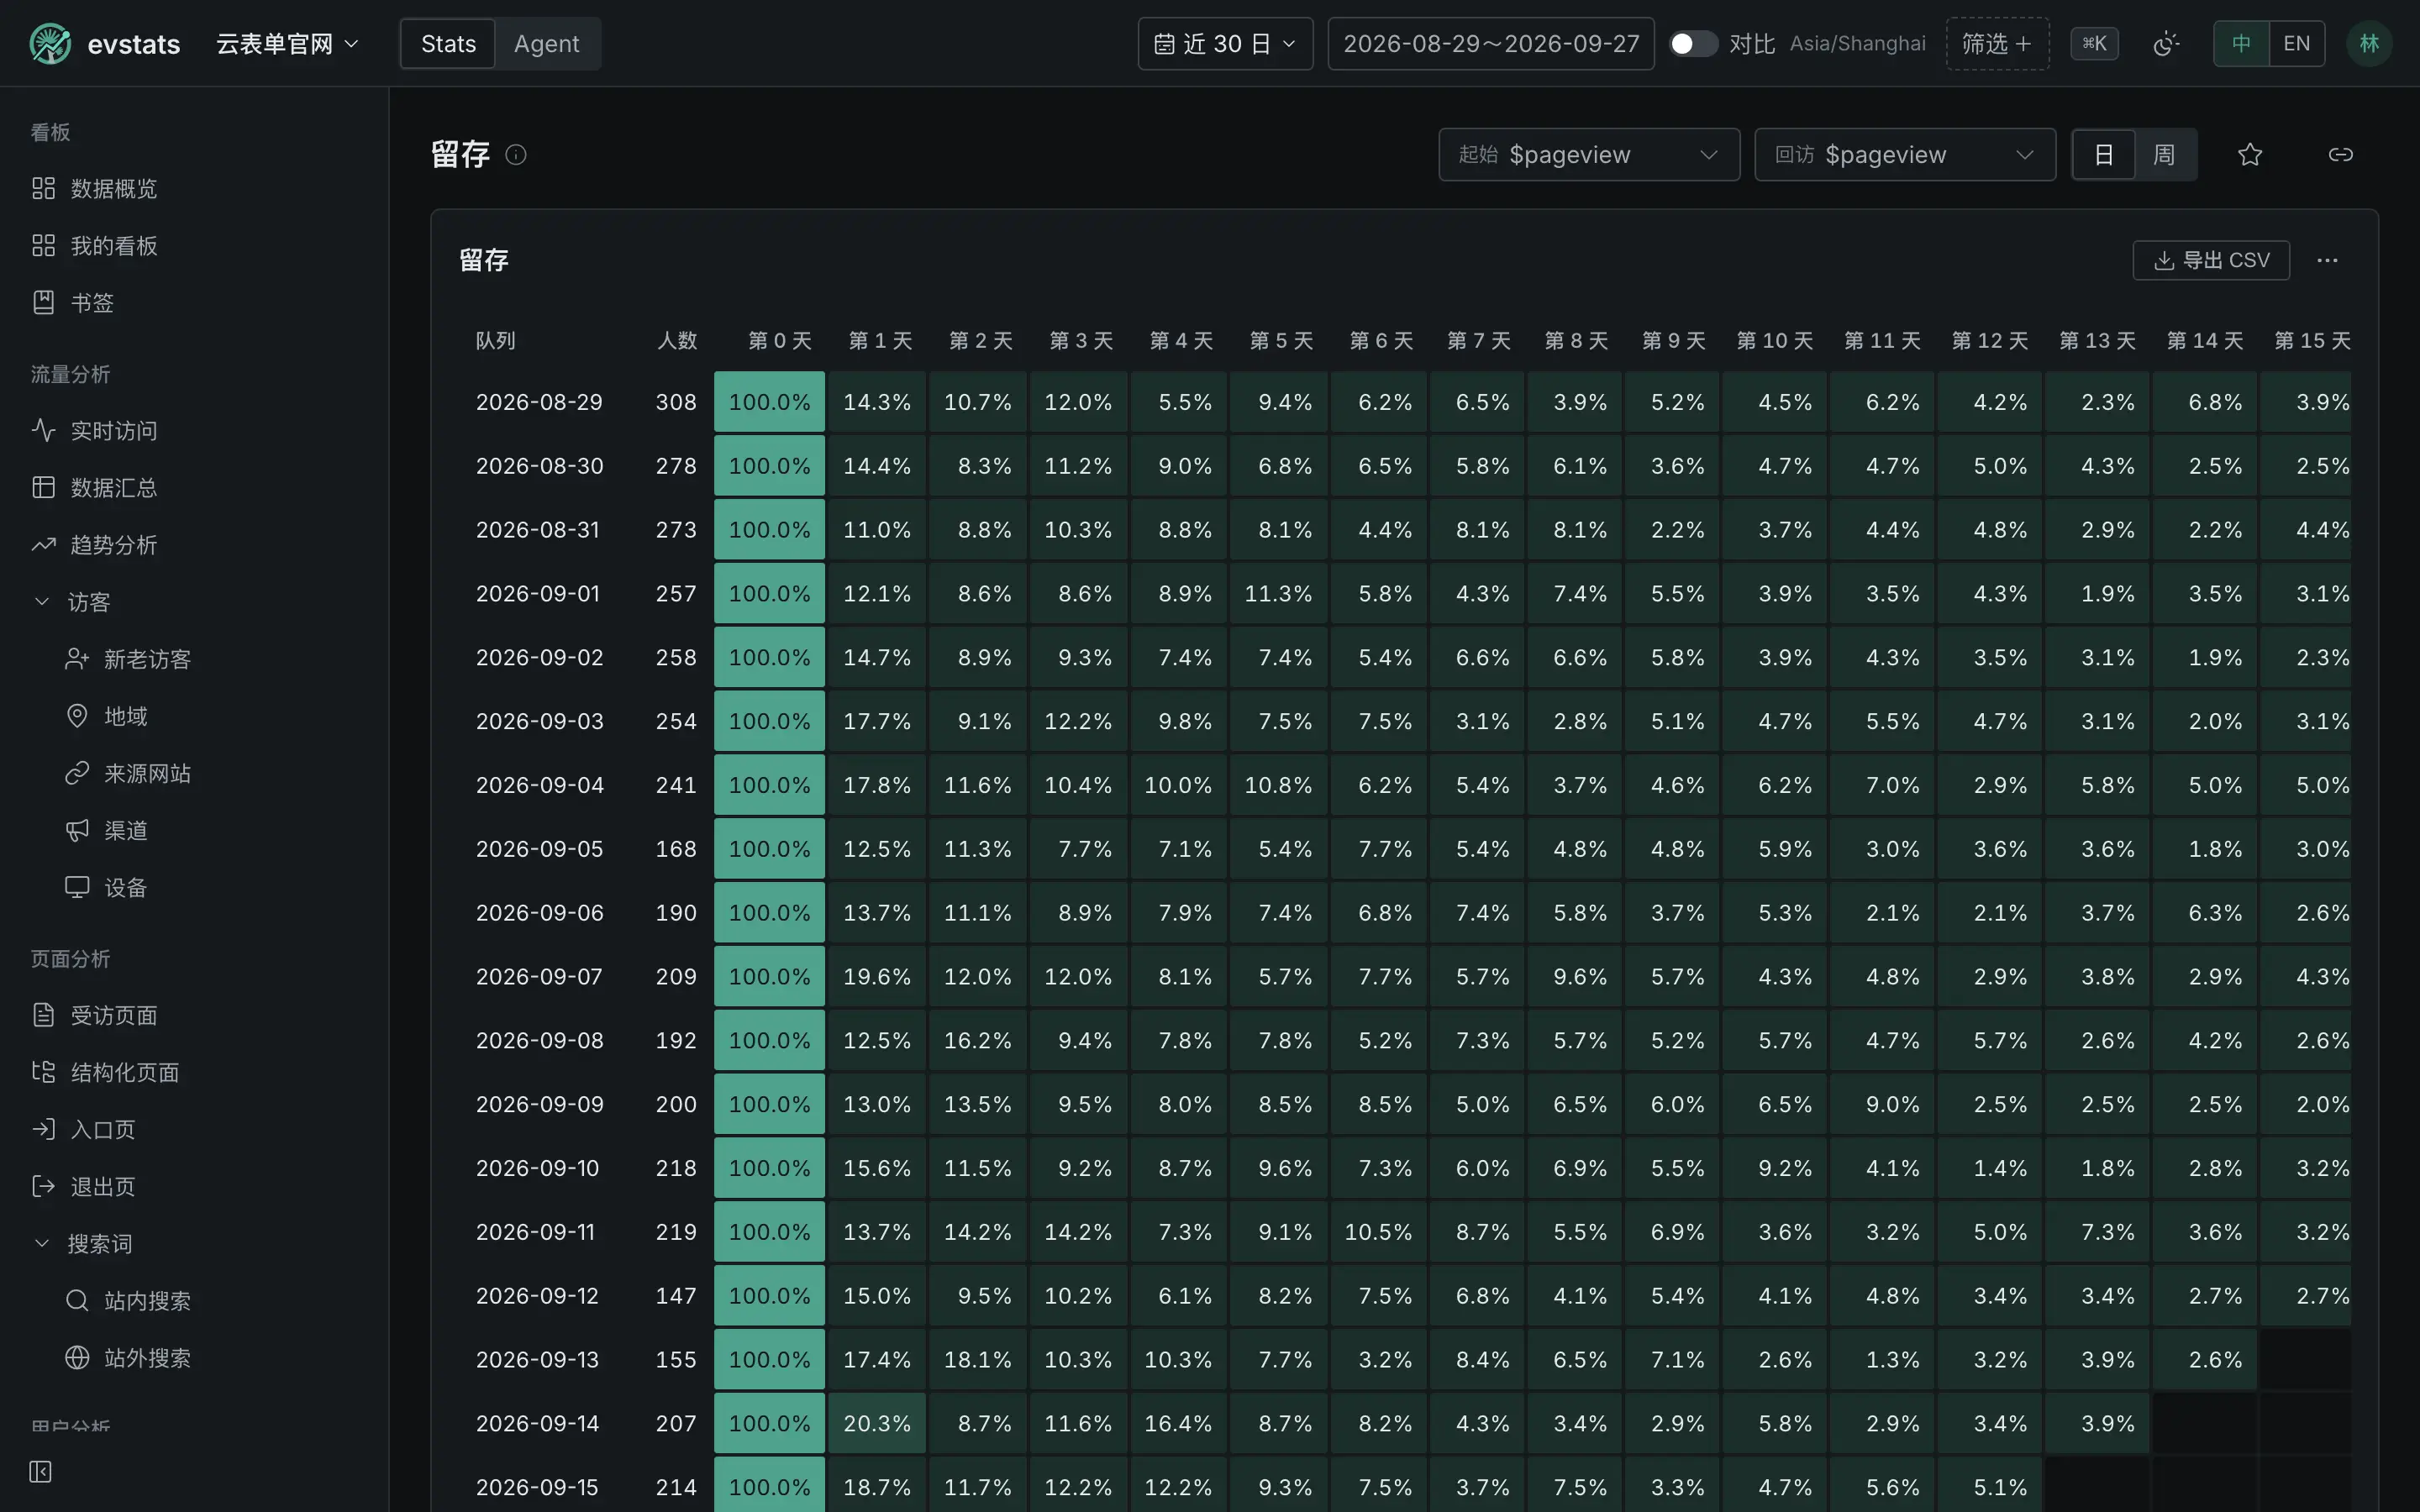Open the 回访 $pageview event dropdown
Image resolution: width=2420 pixels, height=1512 pixels.
click(x=1905, y=155)
